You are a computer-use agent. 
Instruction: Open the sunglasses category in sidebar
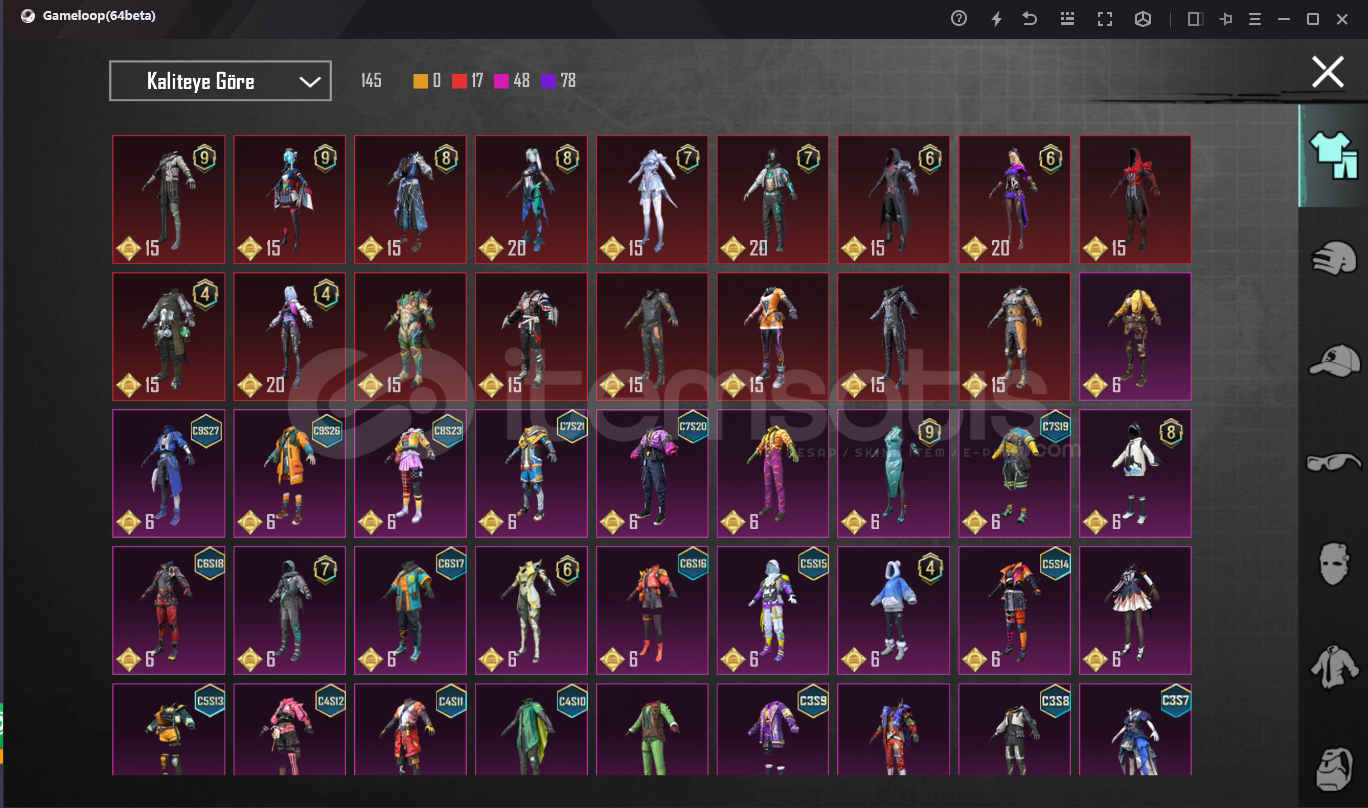tap(1334, 461)
